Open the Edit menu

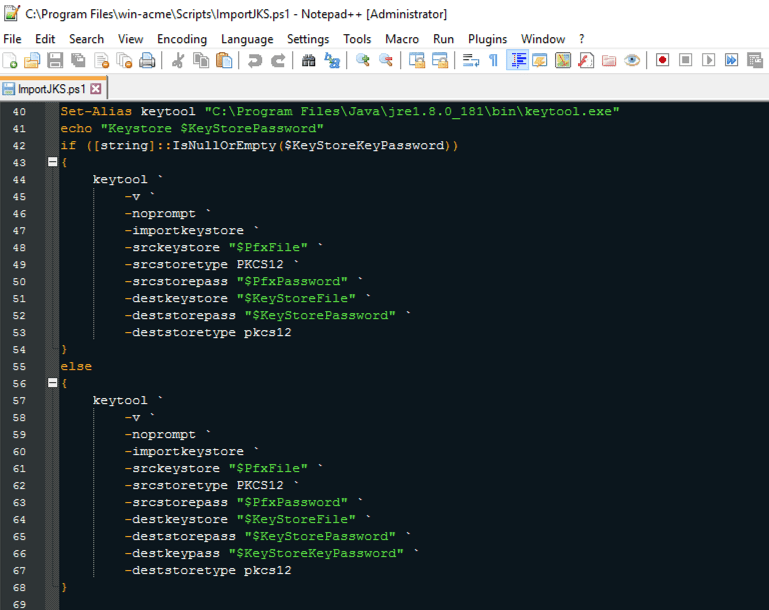point(45,39)
